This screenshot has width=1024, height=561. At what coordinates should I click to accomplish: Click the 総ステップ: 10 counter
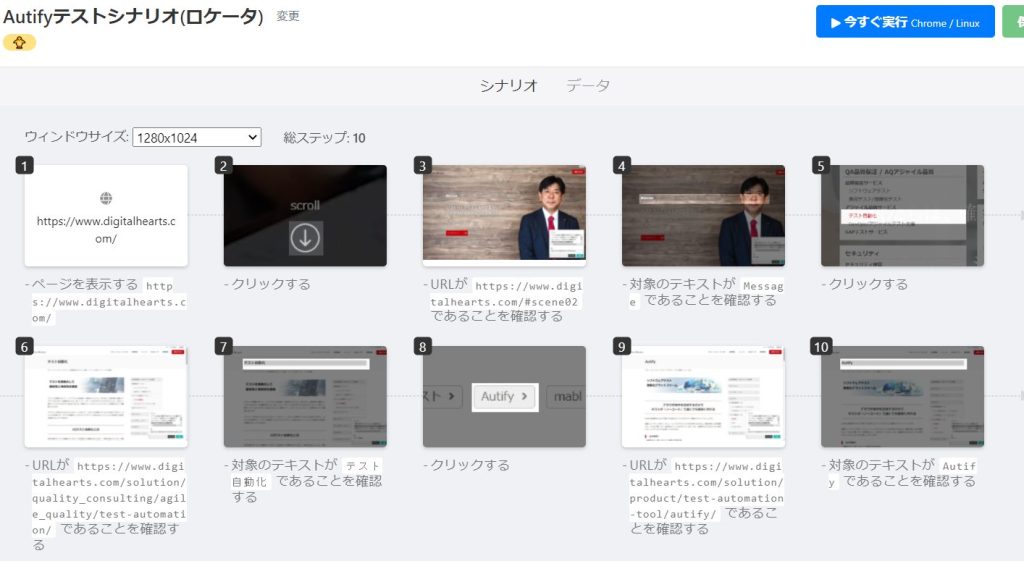pyautogui.click(x=325, y=138)
